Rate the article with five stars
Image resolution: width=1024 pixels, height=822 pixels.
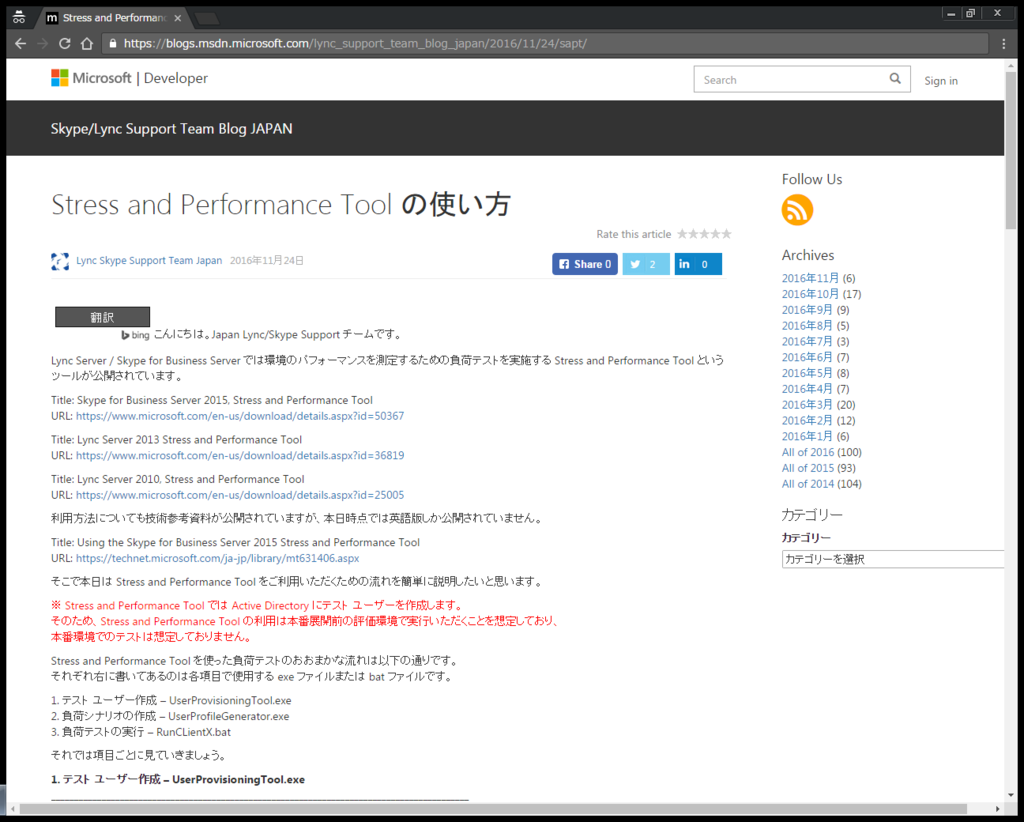click(x=726, y=234)
